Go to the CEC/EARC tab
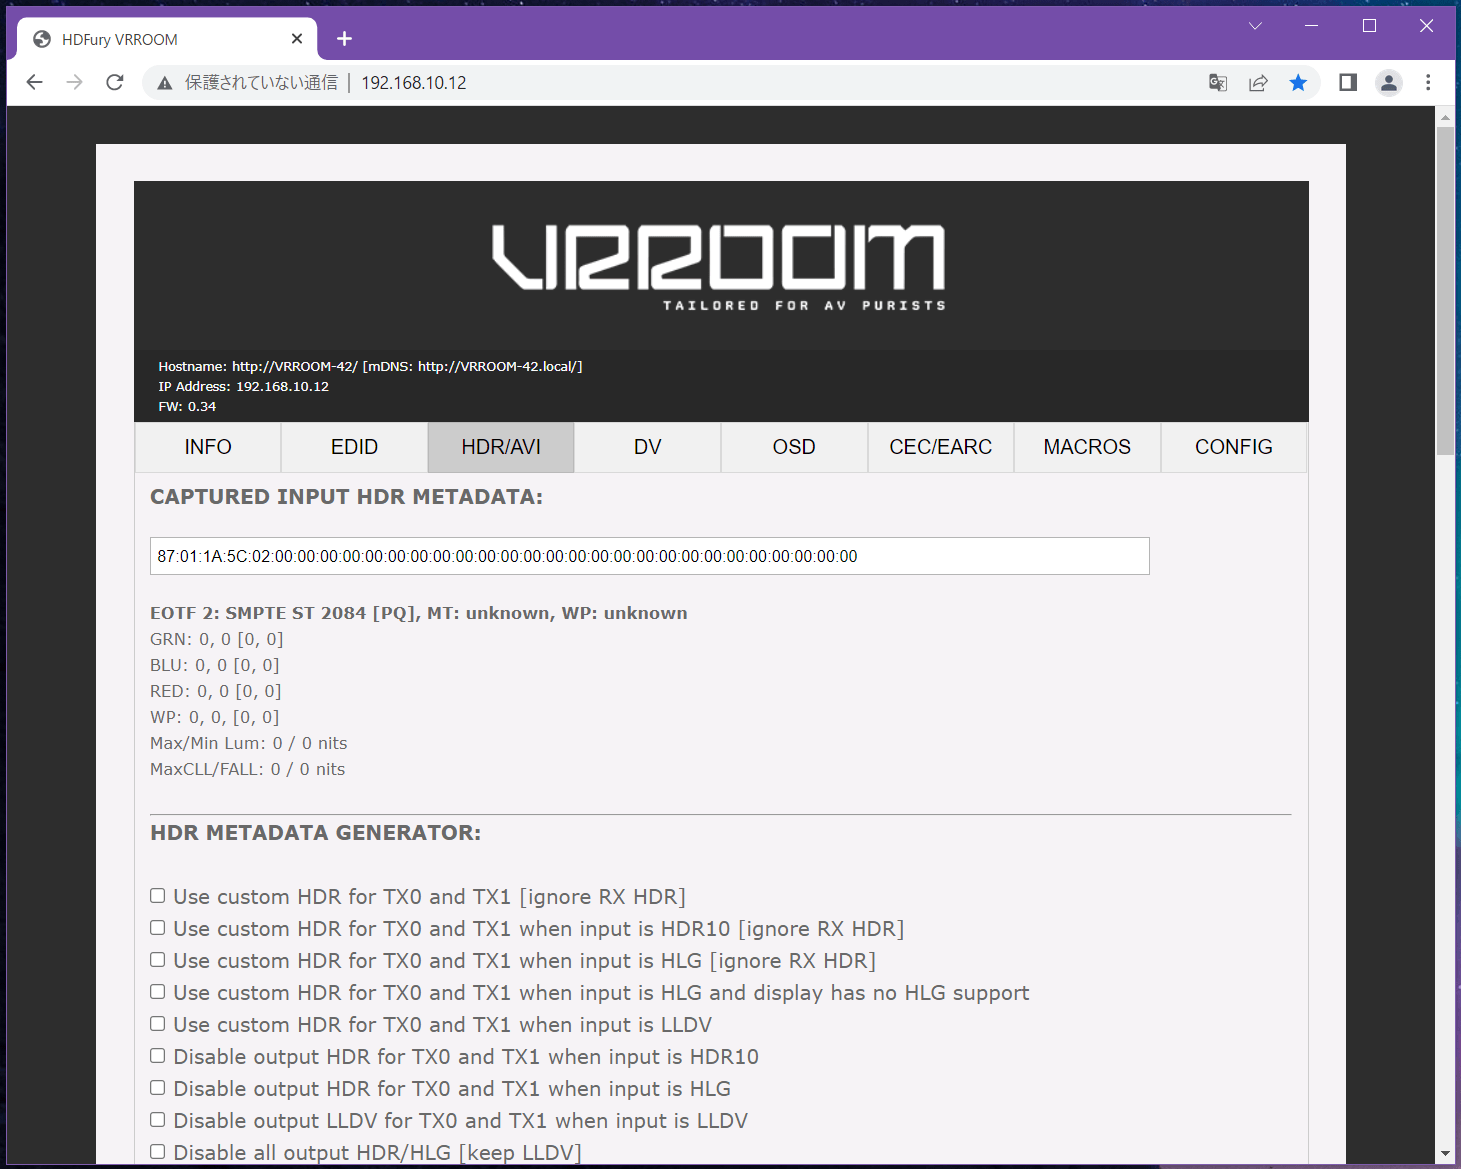The width and height of the screenshot is (1461, 1169). pos(941,447)
